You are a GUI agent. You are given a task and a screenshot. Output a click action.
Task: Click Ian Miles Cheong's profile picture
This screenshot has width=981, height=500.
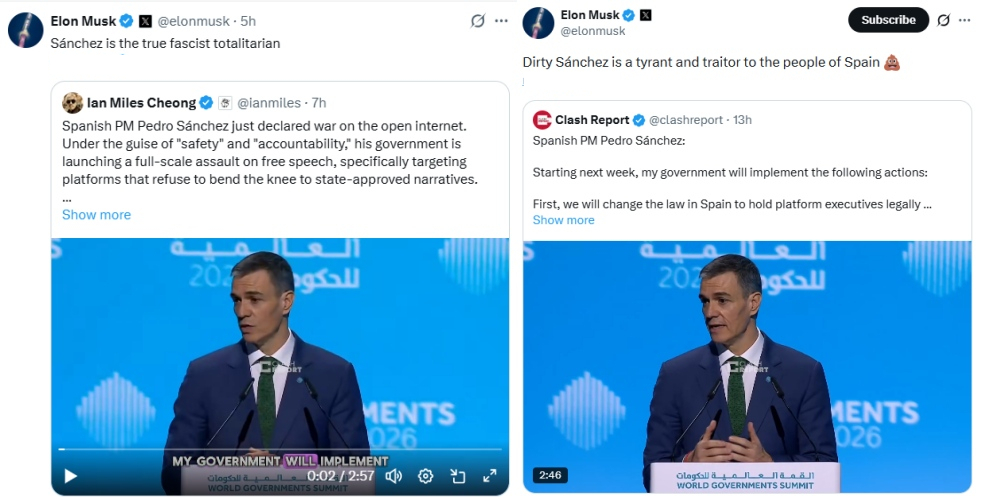pos(72,103)
